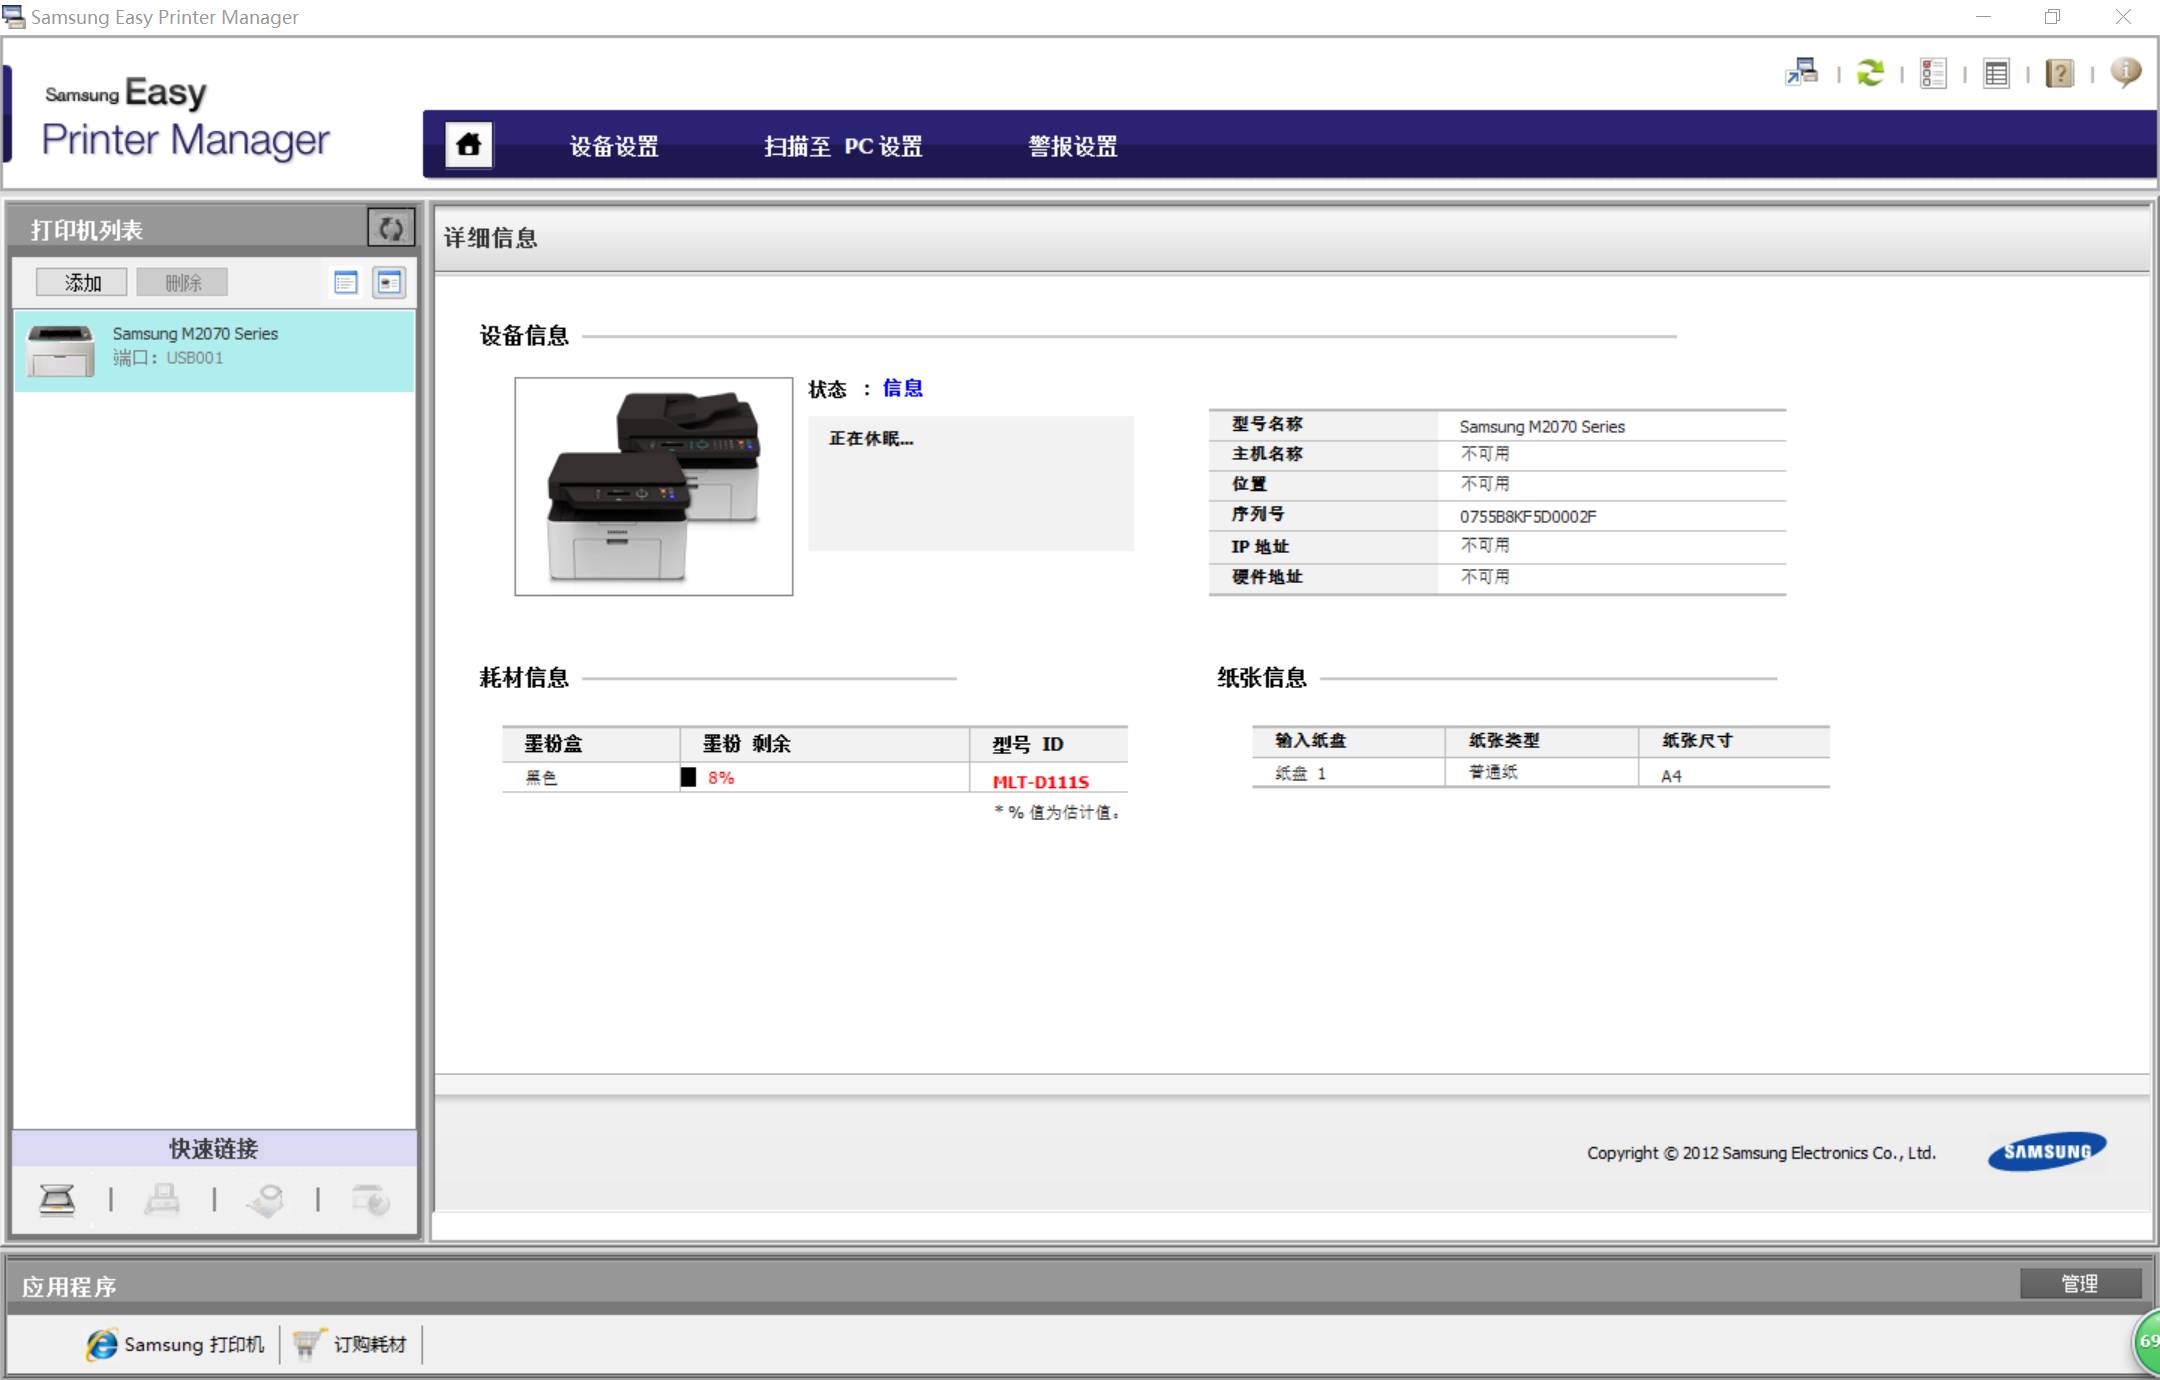Screen dimensions: 2160x1380
Task: Open the checklist options icon in top toolbar
Action: (x=1933, y=73)
